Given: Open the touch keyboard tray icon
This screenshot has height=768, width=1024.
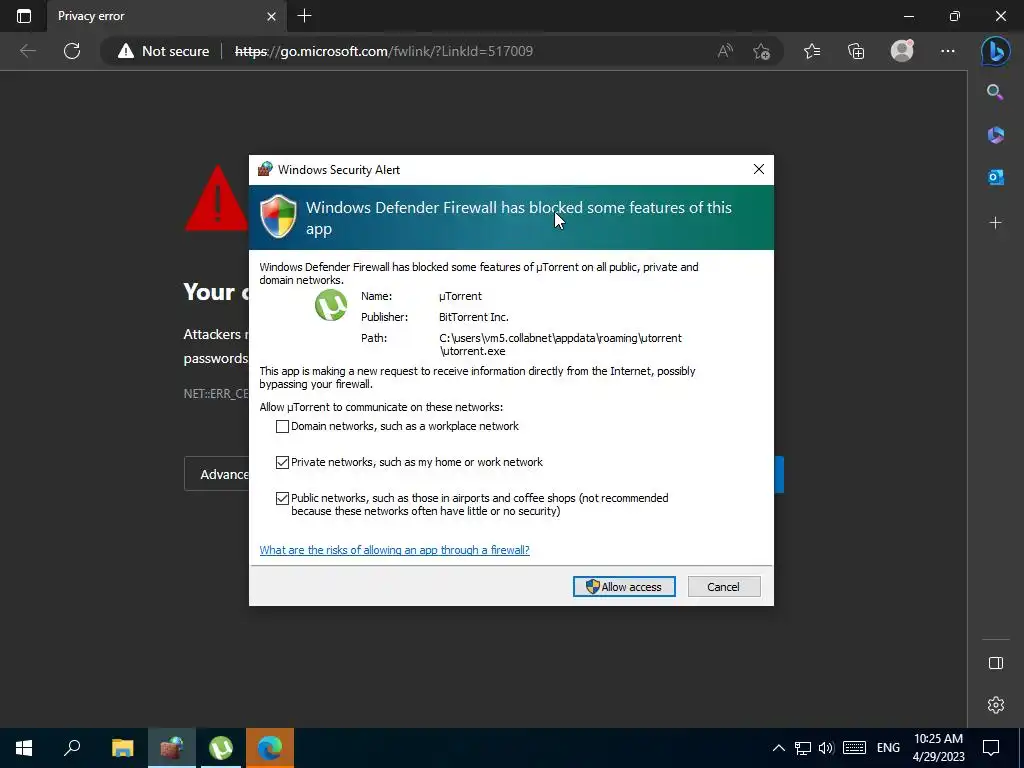Looking at the screenshot, I should tap(854, 748).
